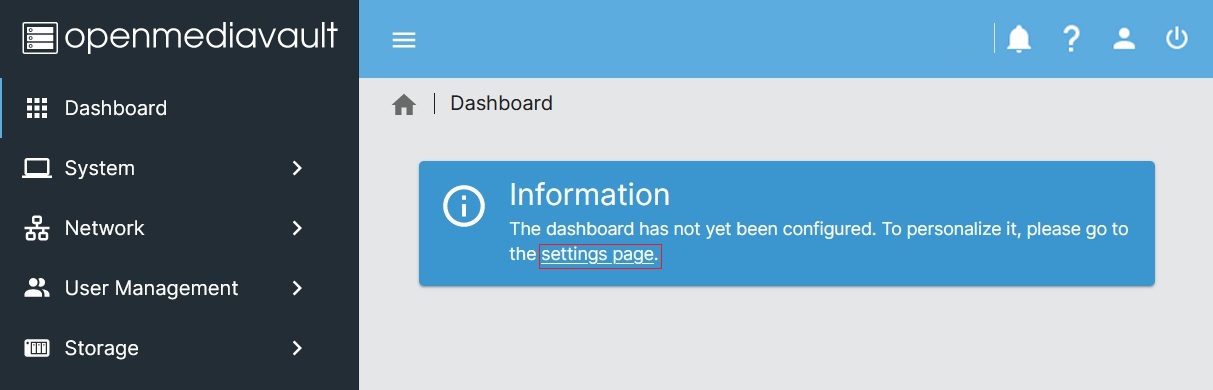Click the Network topology icon
This screenshot has height=390, width=1213.
coord(37,228)
